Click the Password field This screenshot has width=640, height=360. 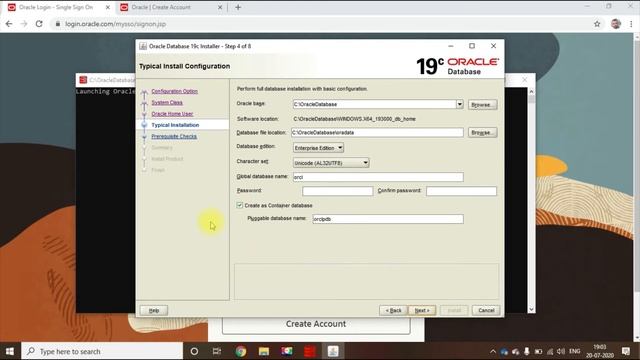pos(338,191)
